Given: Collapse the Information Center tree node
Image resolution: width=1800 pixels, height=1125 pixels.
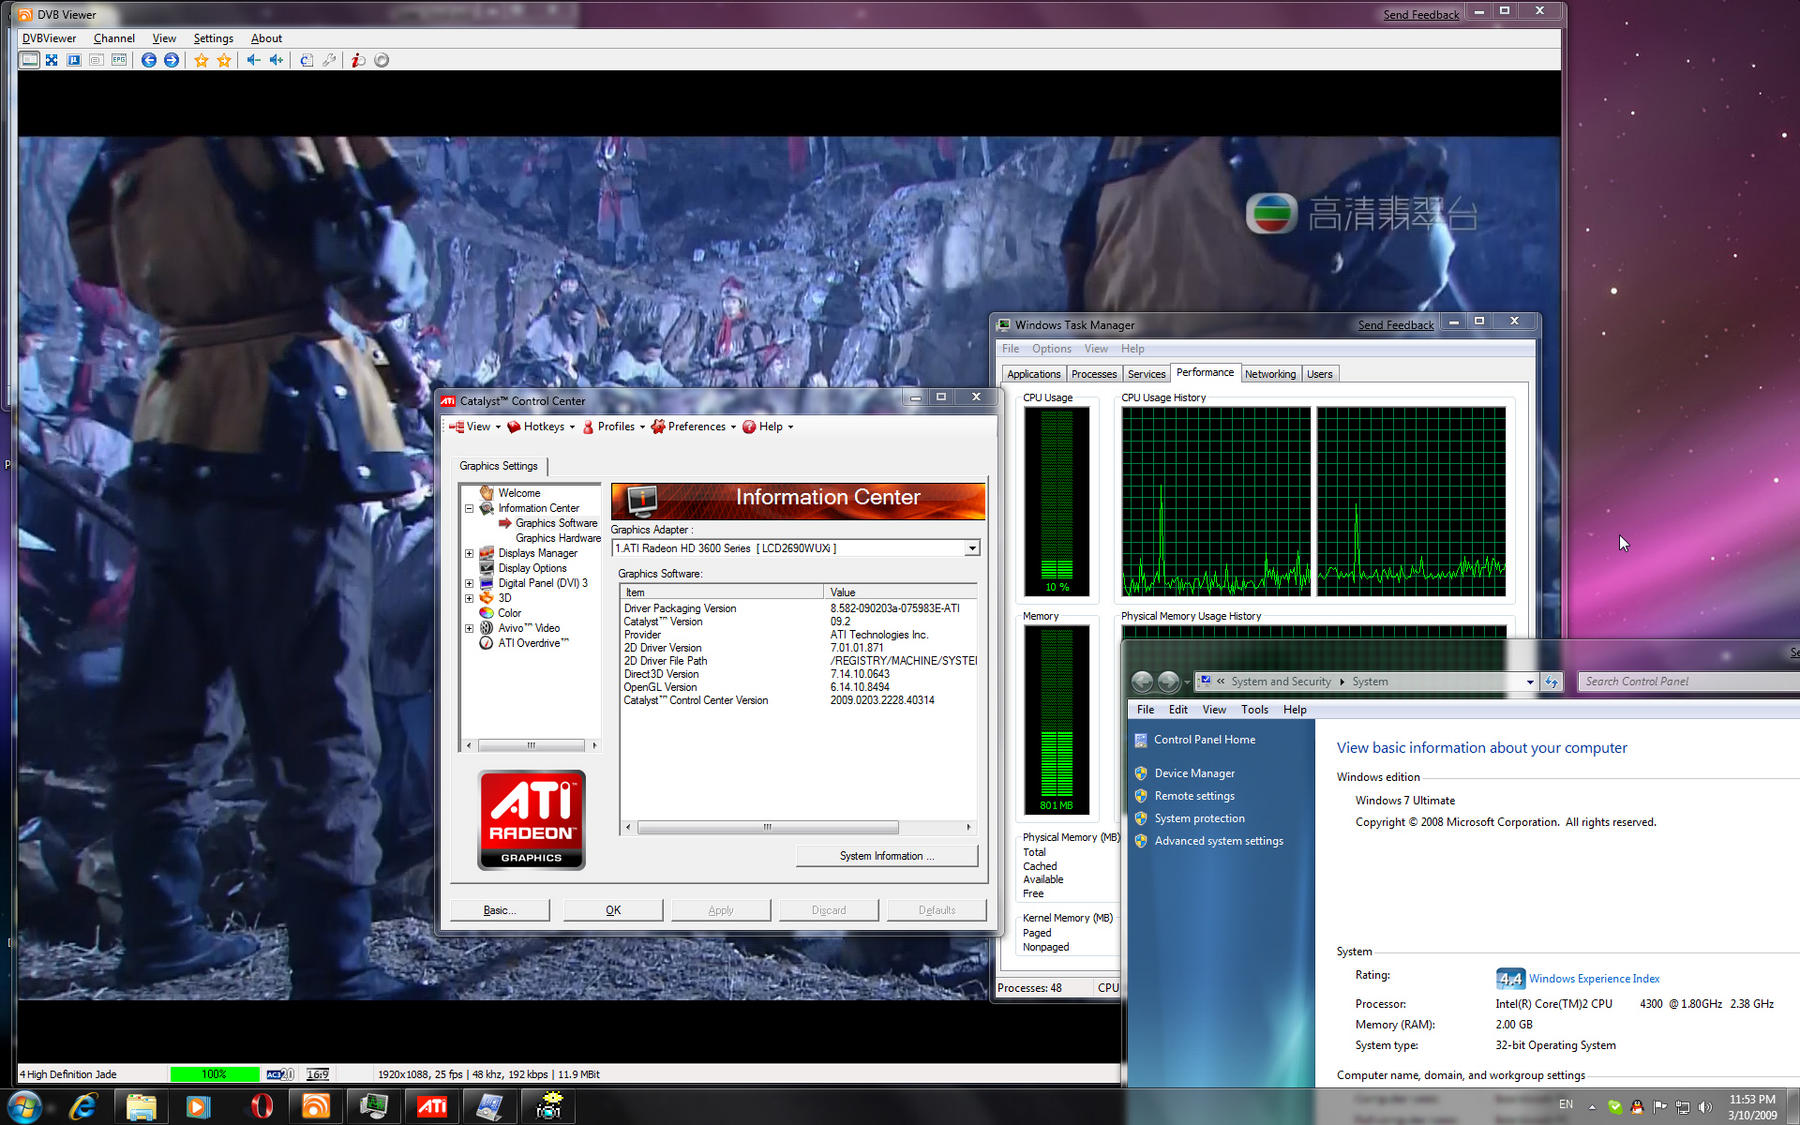Looking at the screenshot, I should click(469, 508).
